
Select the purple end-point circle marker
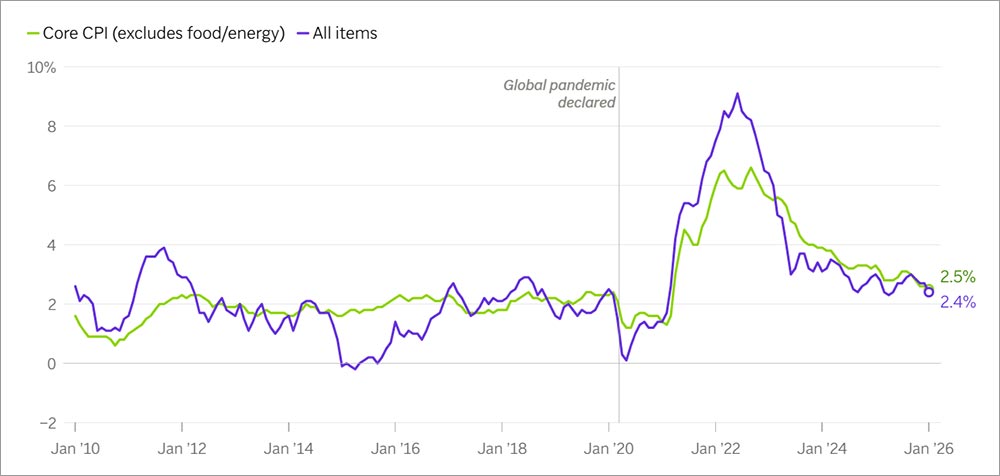(x=929, y=292)
